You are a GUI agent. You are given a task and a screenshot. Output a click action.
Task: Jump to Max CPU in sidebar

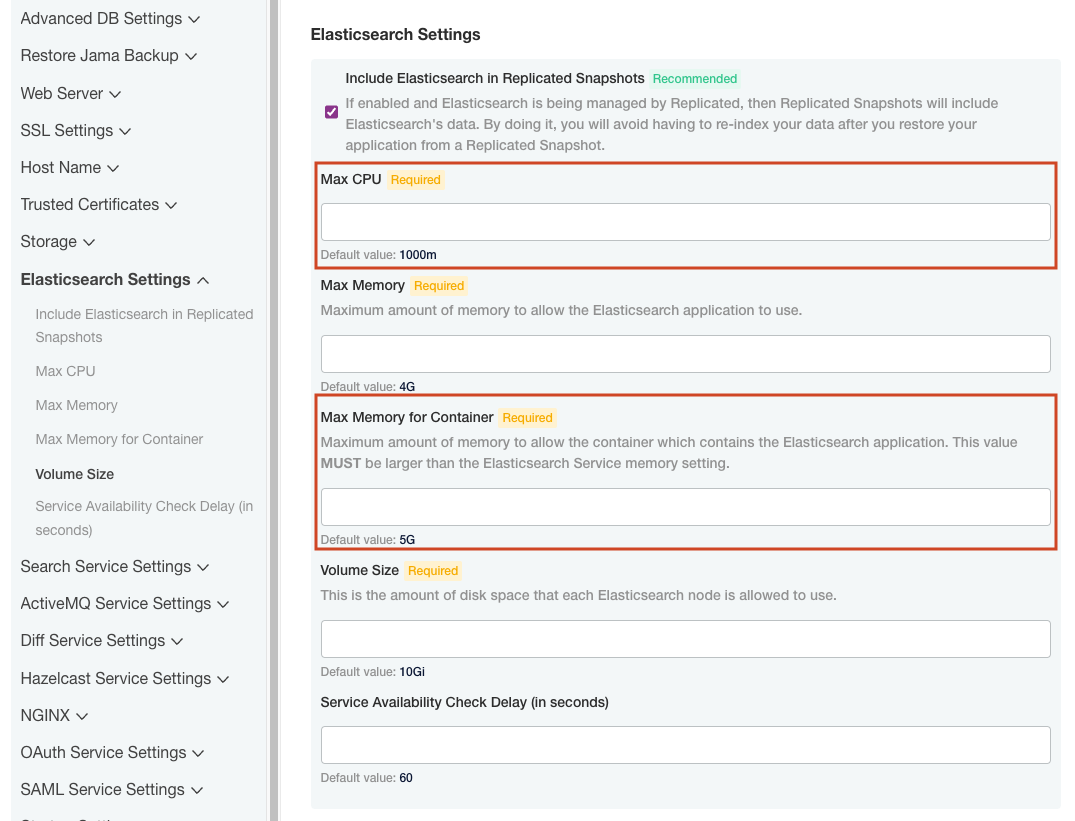point(65,371)
